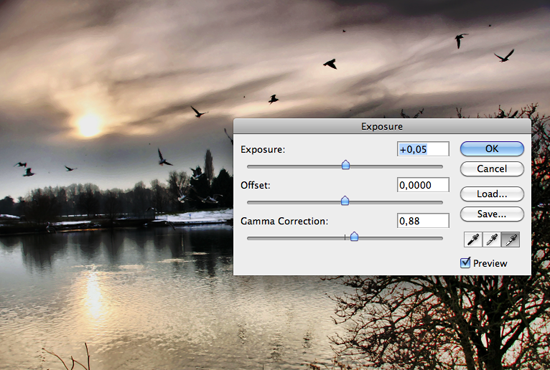
Task: Click the Offset value field
Action: [x=423, y=185]
